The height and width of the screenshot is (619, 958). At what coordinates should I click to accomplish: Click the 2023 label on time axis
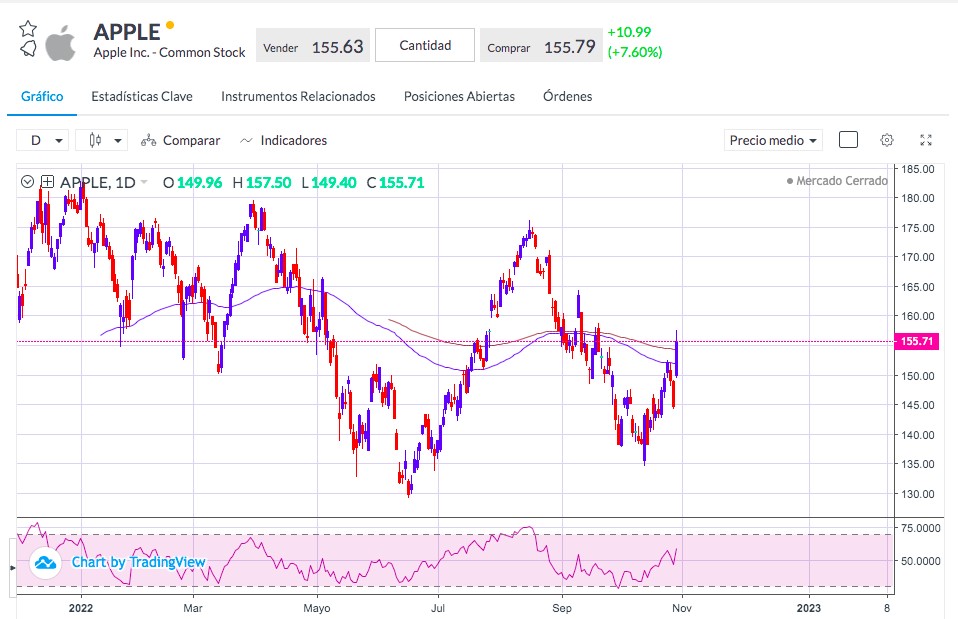coord(809,608)
